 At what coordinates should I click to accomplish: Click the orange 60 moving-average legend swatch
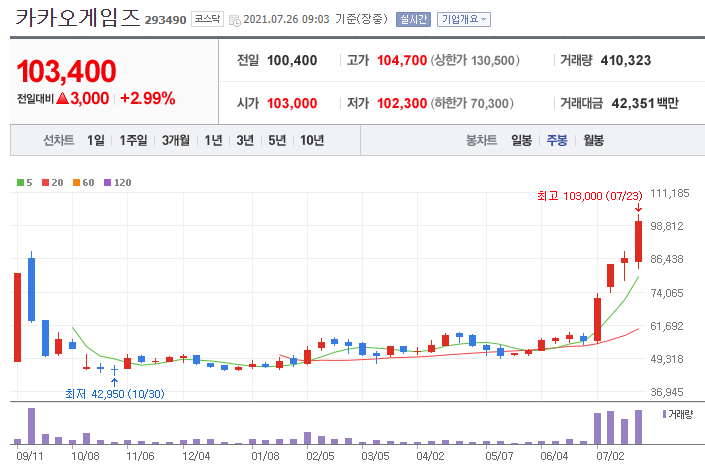pyautogui.click(x=76, y=182)
